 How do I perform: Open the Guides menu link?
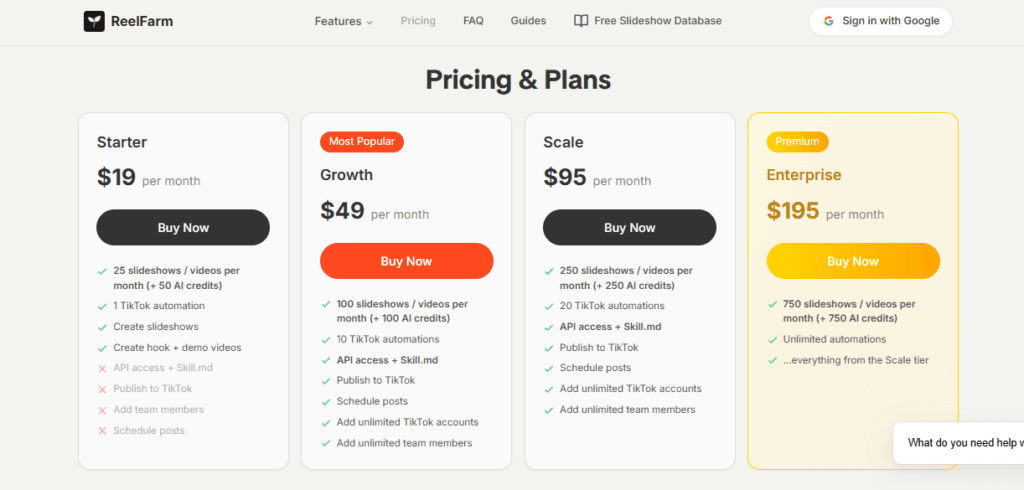pyautogui.click(x=528, y=21)
